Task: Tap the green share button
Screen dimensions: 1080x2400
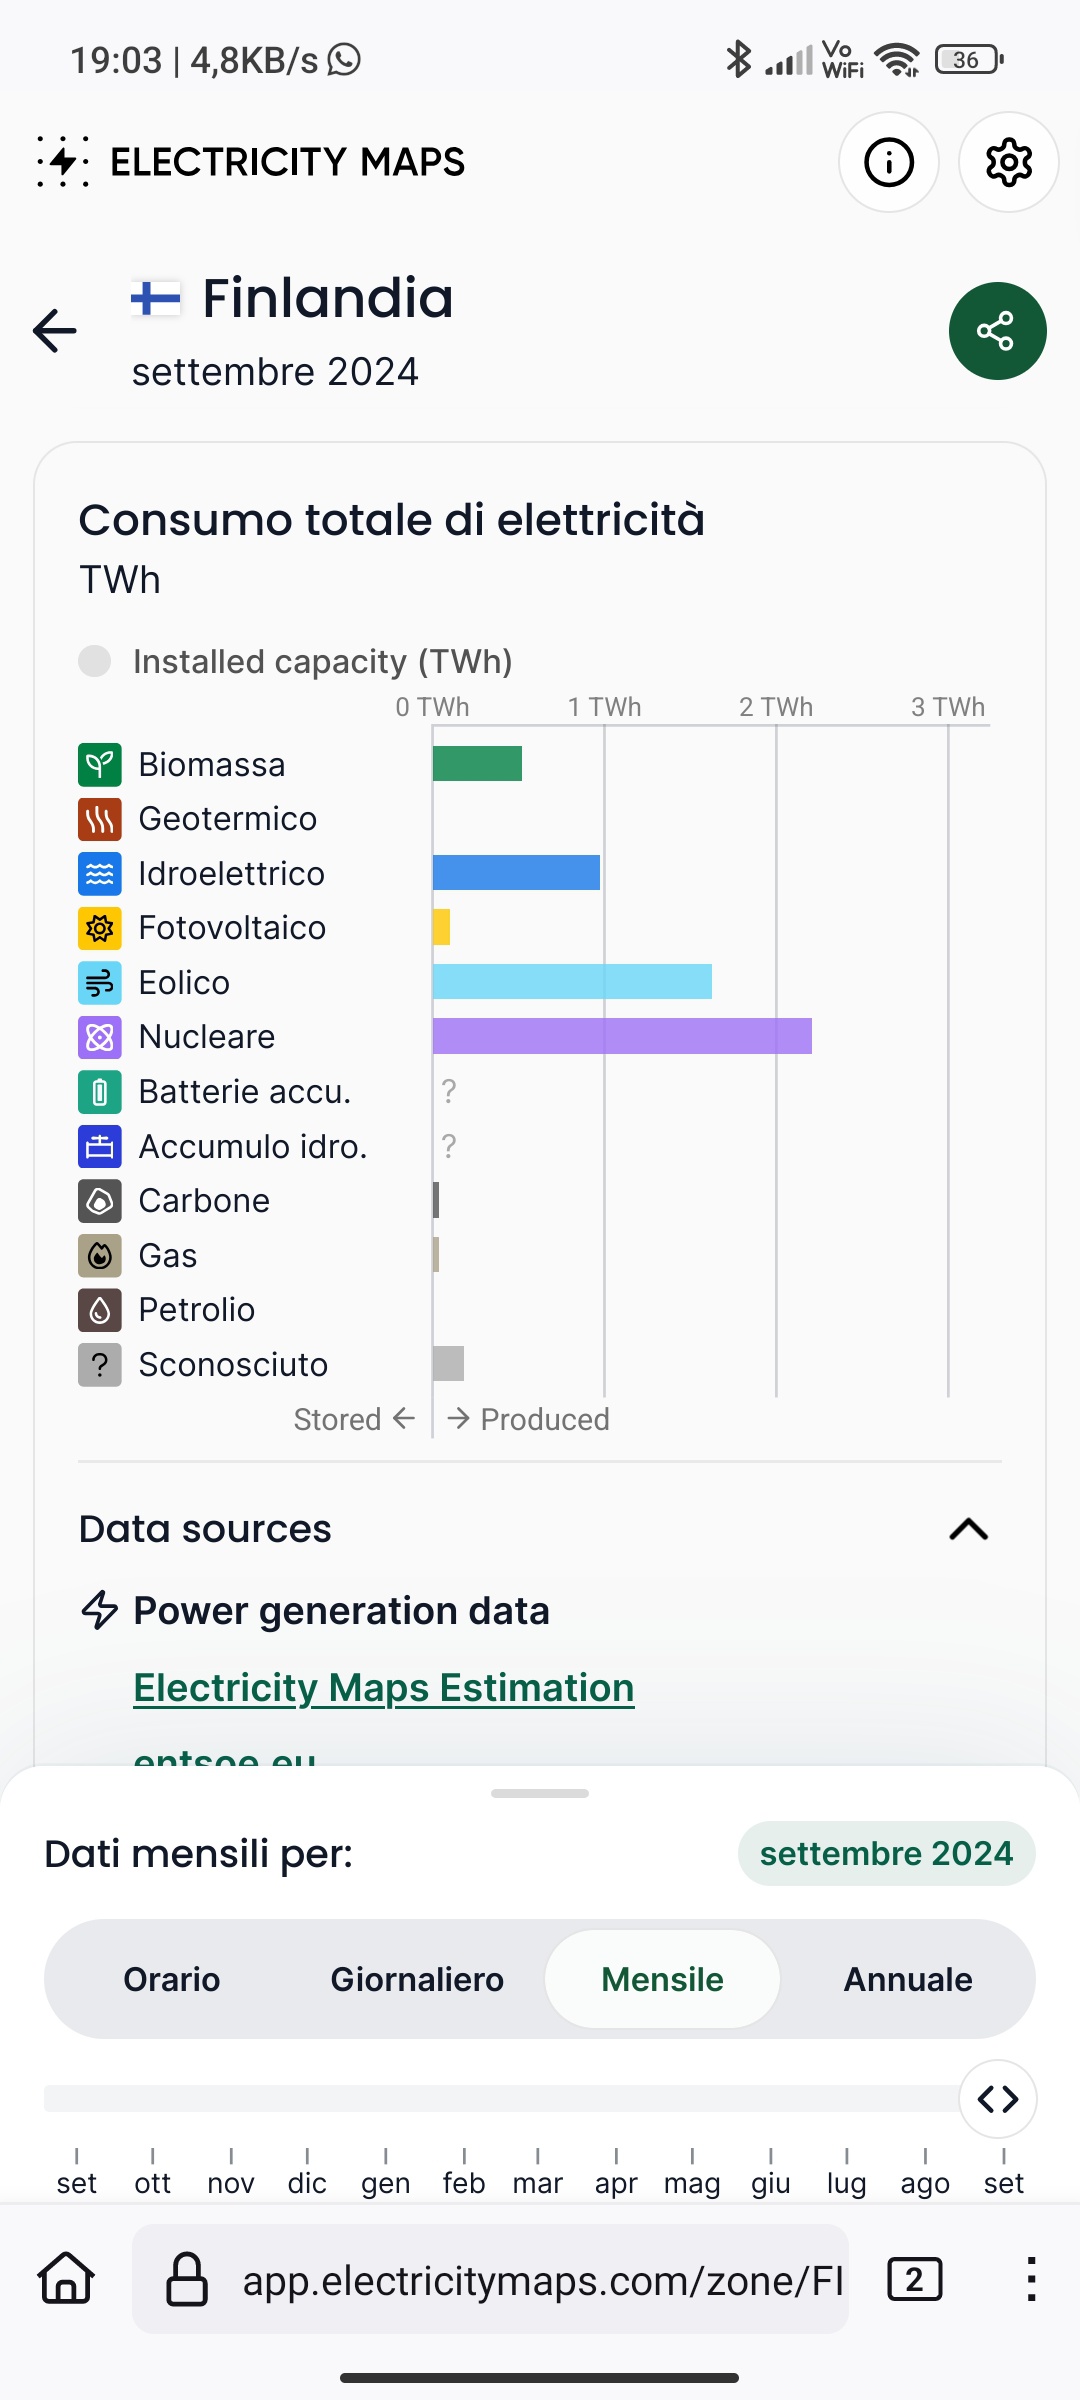Action: click(997, 331)
